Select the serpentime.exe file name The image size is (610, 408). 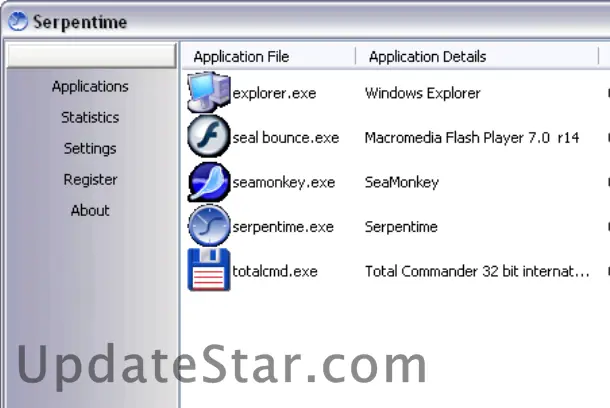[x=283, y=227]
